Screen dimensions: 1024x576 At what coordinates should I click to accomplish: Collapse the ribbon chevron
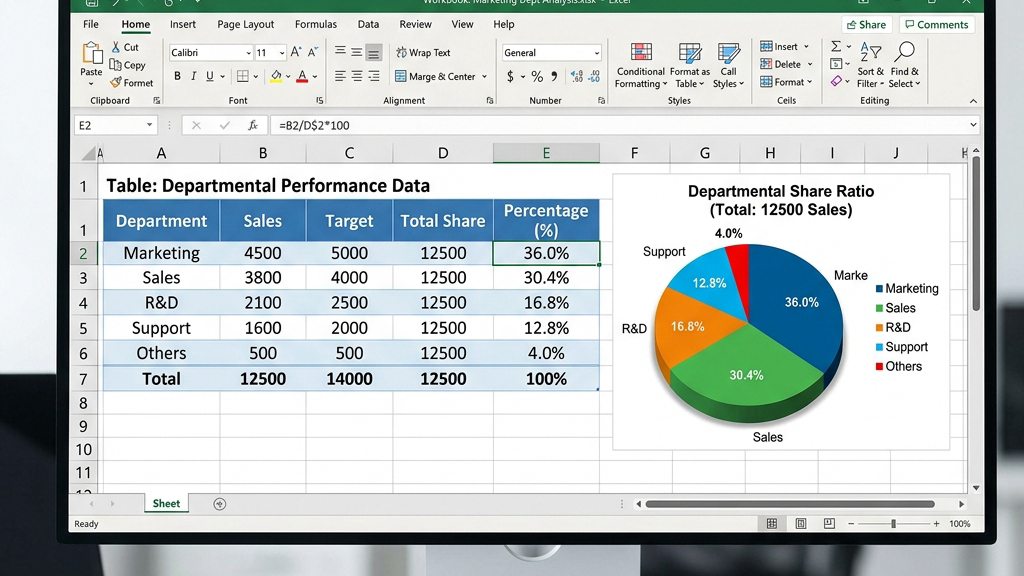(973, 101)
